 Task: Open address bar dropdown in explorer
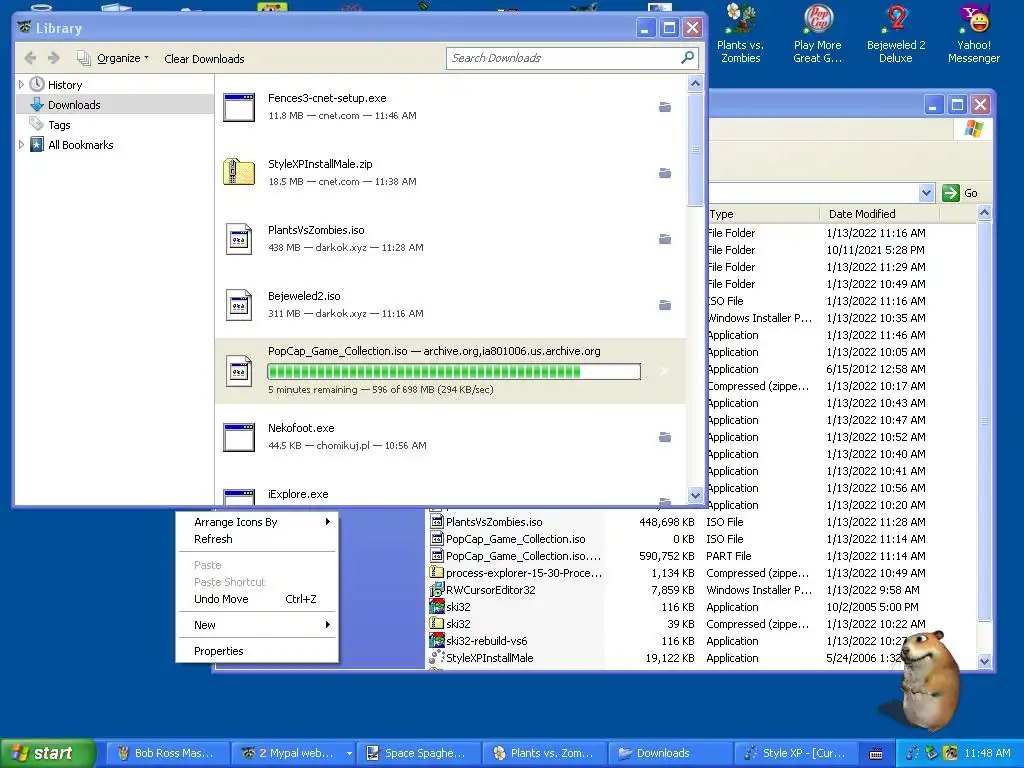[926, 193]
